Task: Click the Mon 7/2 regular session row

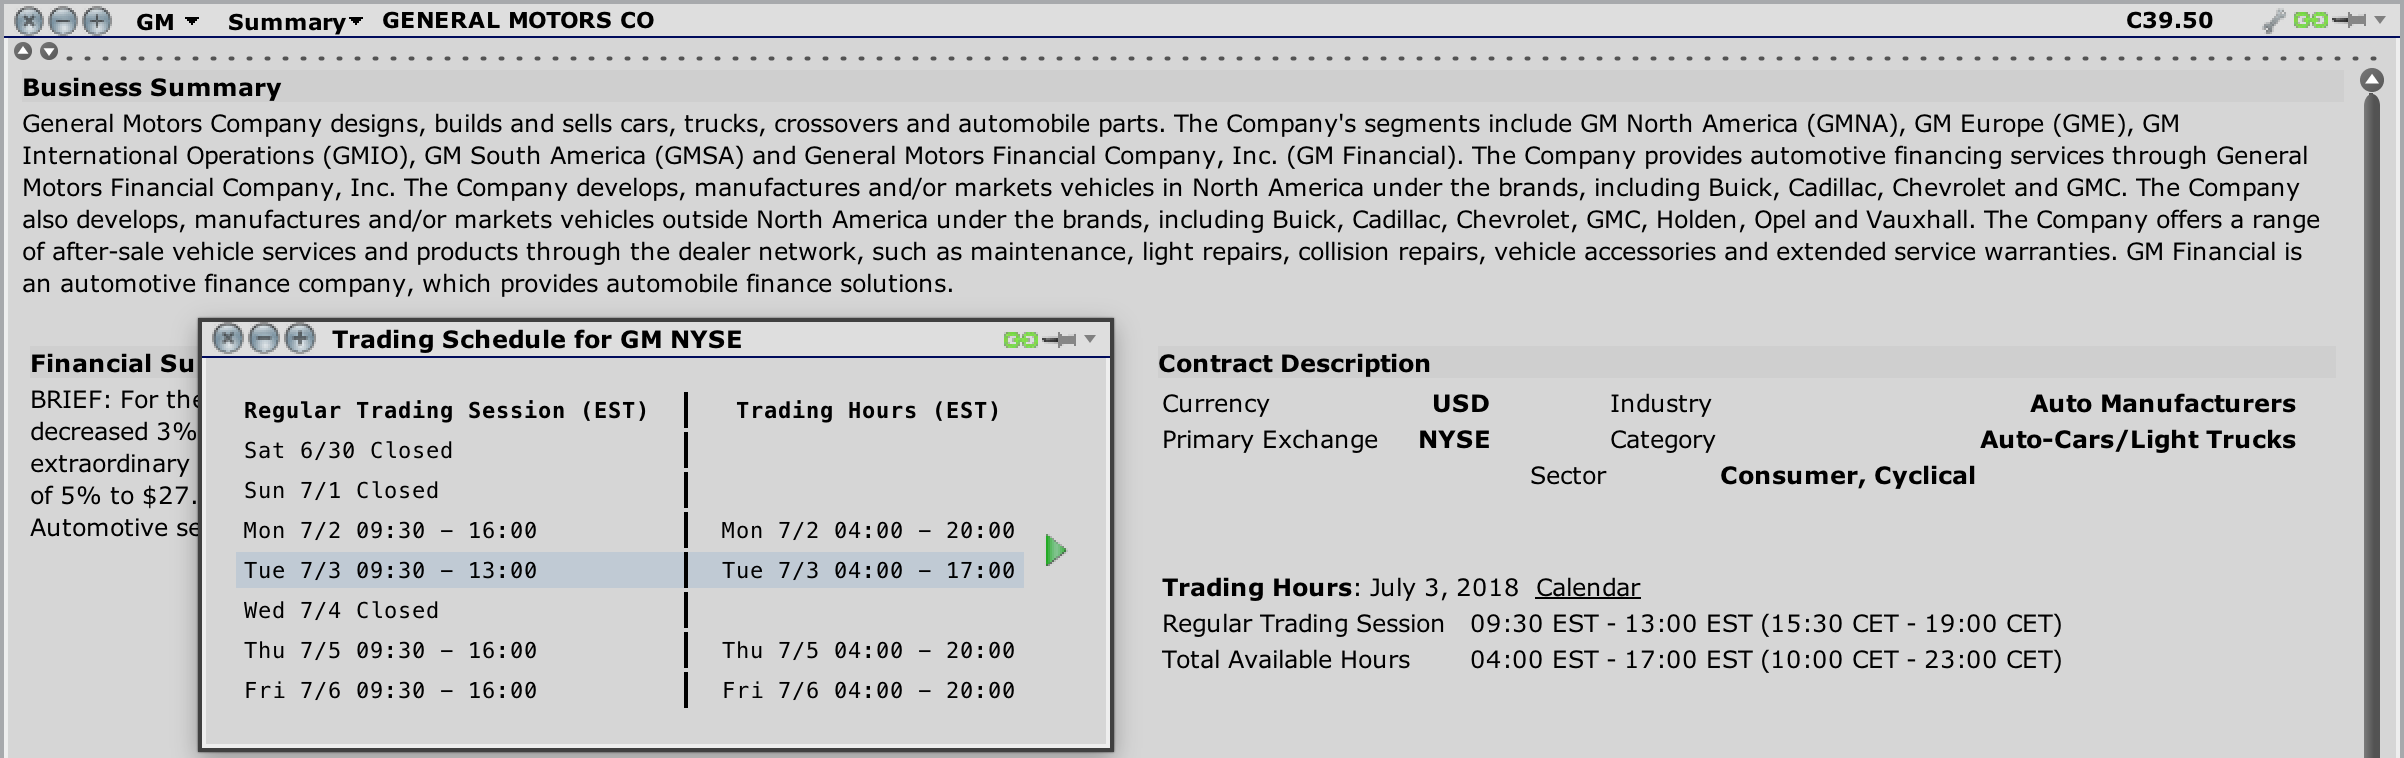Action: 390,530
